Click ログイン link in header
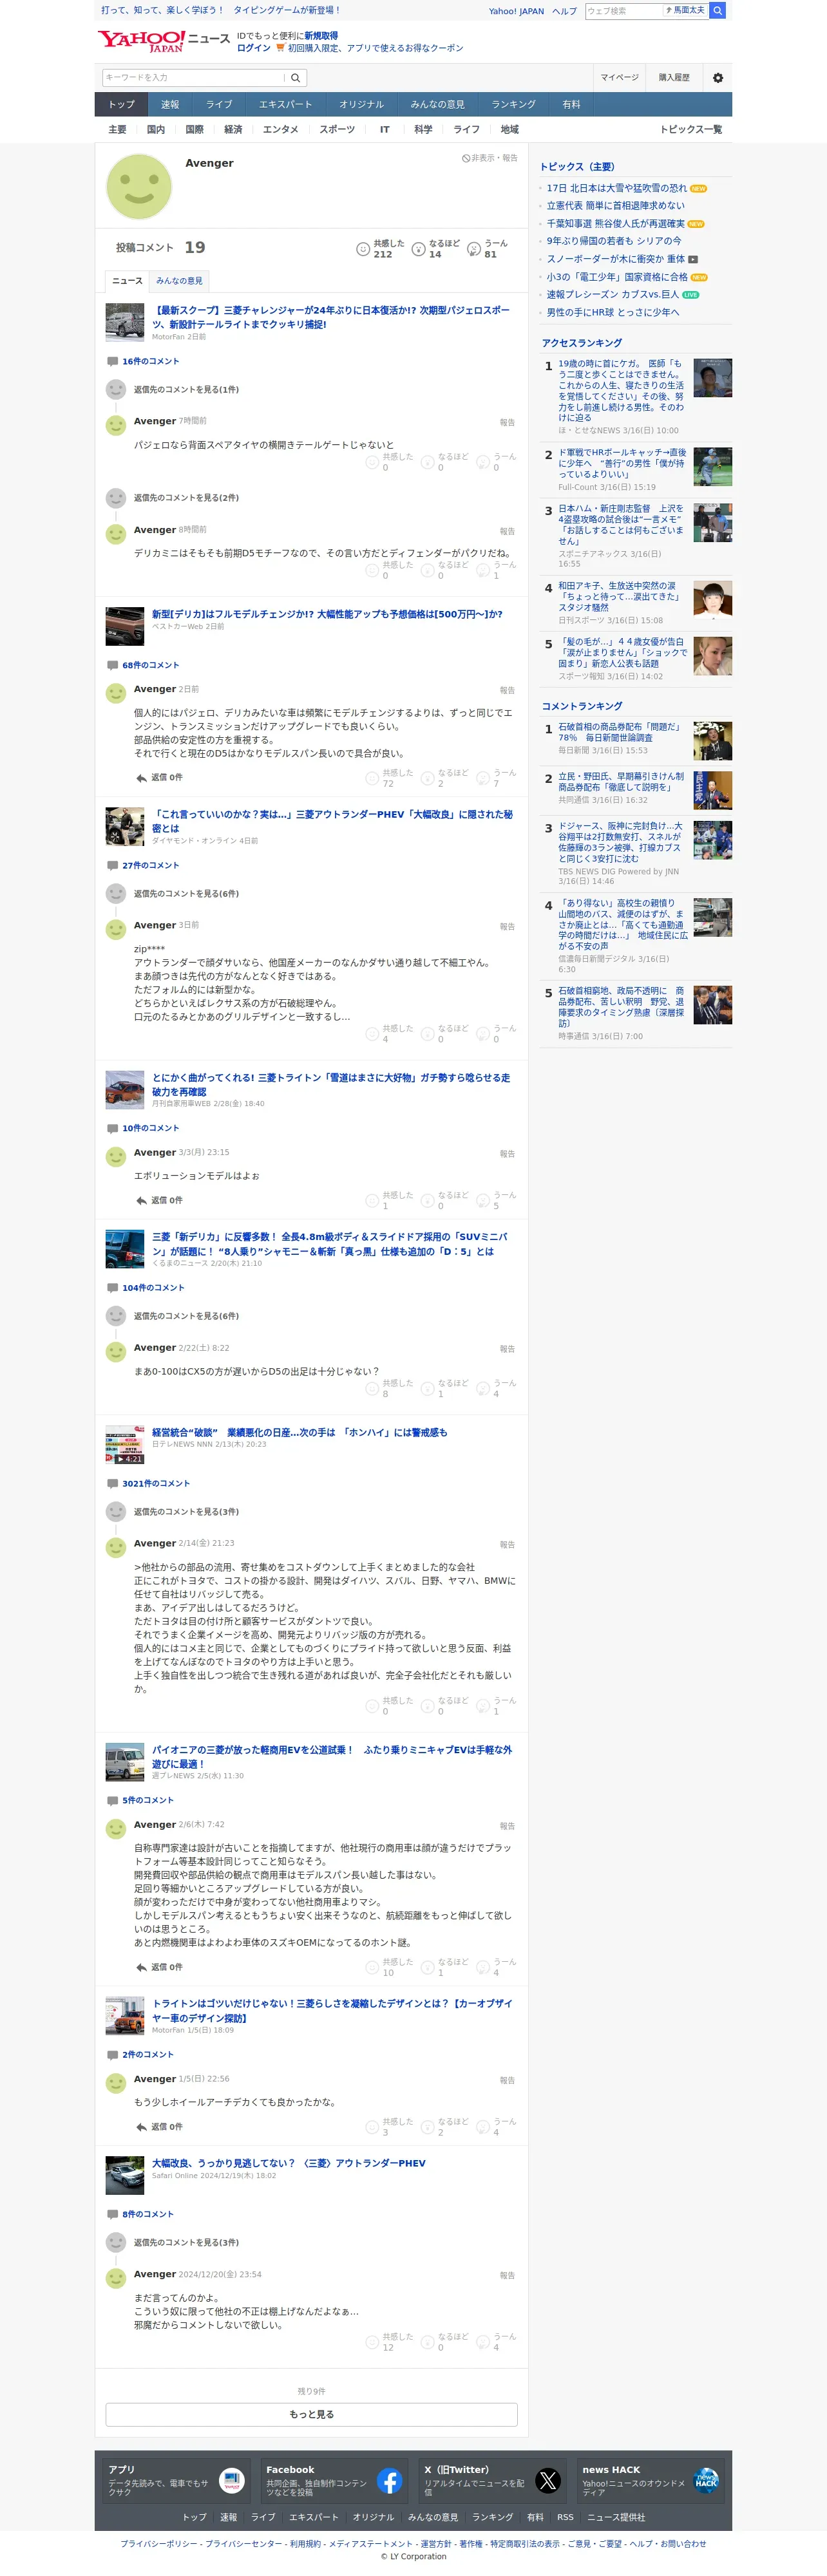827x2576 pixels. [x=253, y=48]
